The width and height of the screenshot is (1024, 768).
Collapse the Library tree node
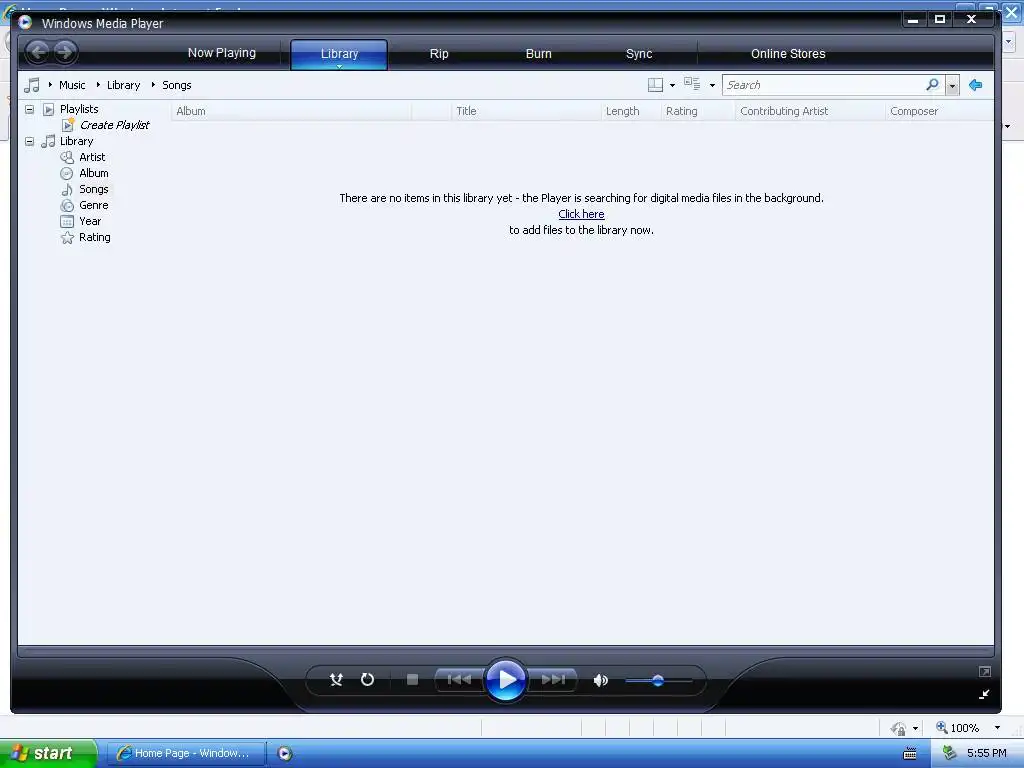(29, 141)
